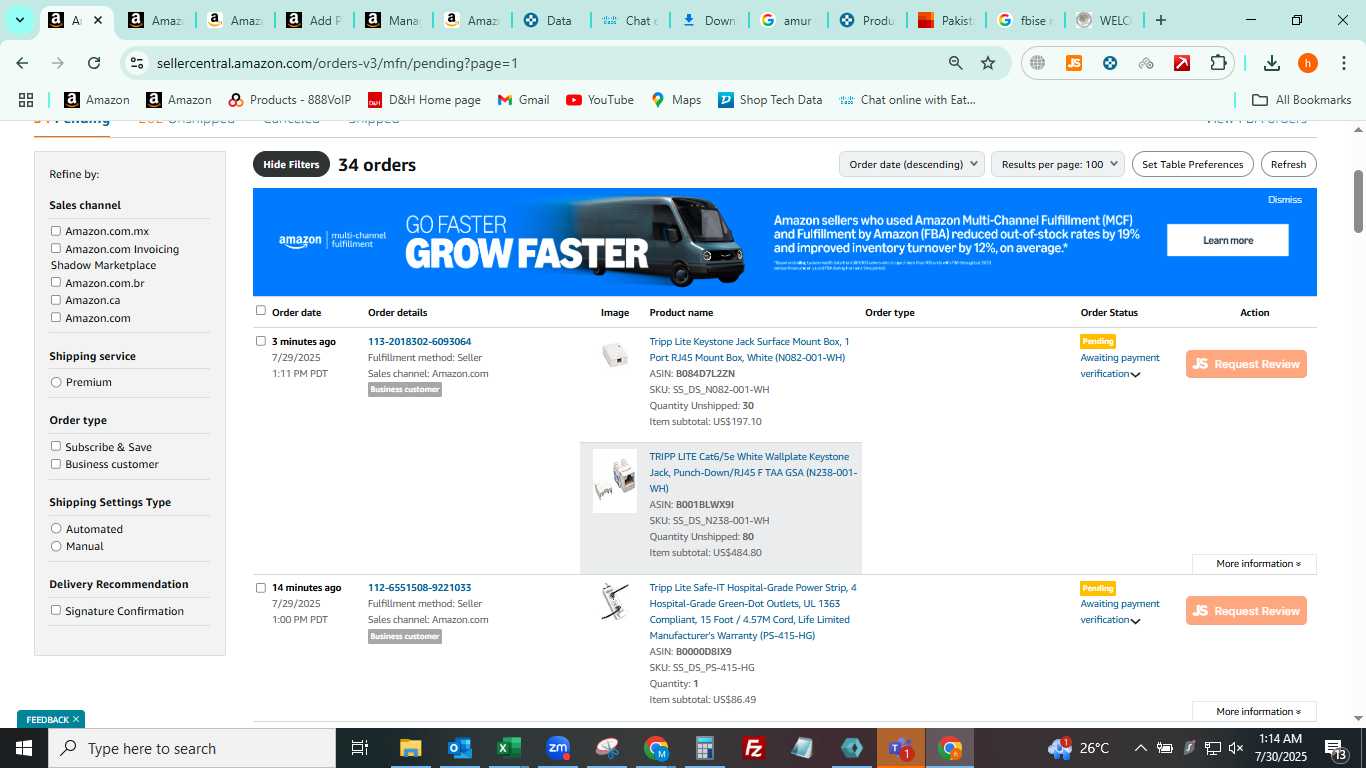Open the Order date (descending) sort dropdown
Screen dimensions: 1366x768
coord(911,164)
